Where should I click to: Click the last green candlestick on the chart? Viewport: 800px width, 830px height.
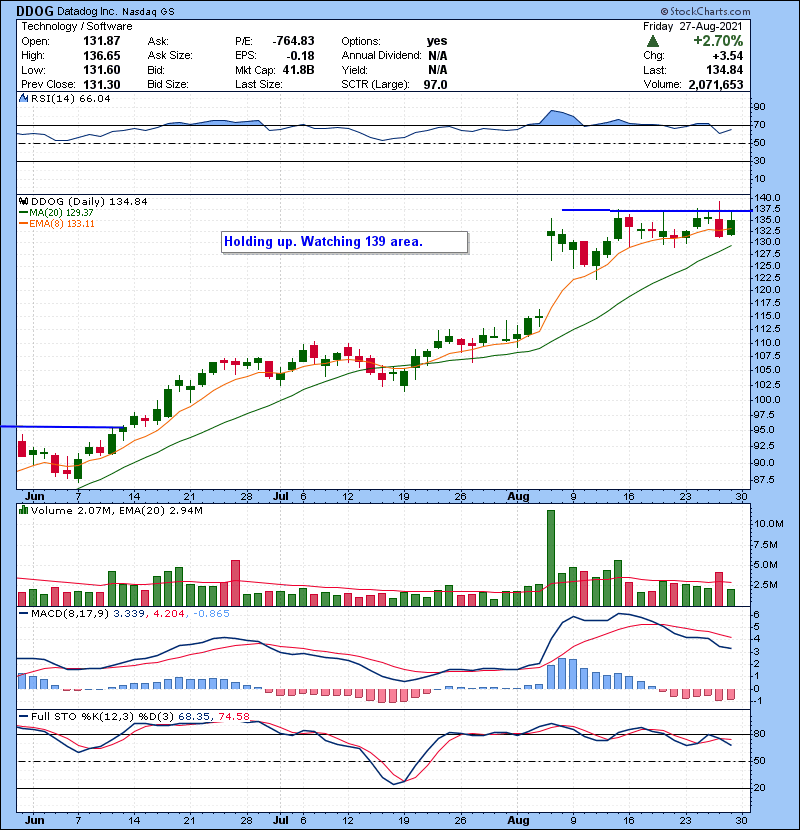pos(731,227)
